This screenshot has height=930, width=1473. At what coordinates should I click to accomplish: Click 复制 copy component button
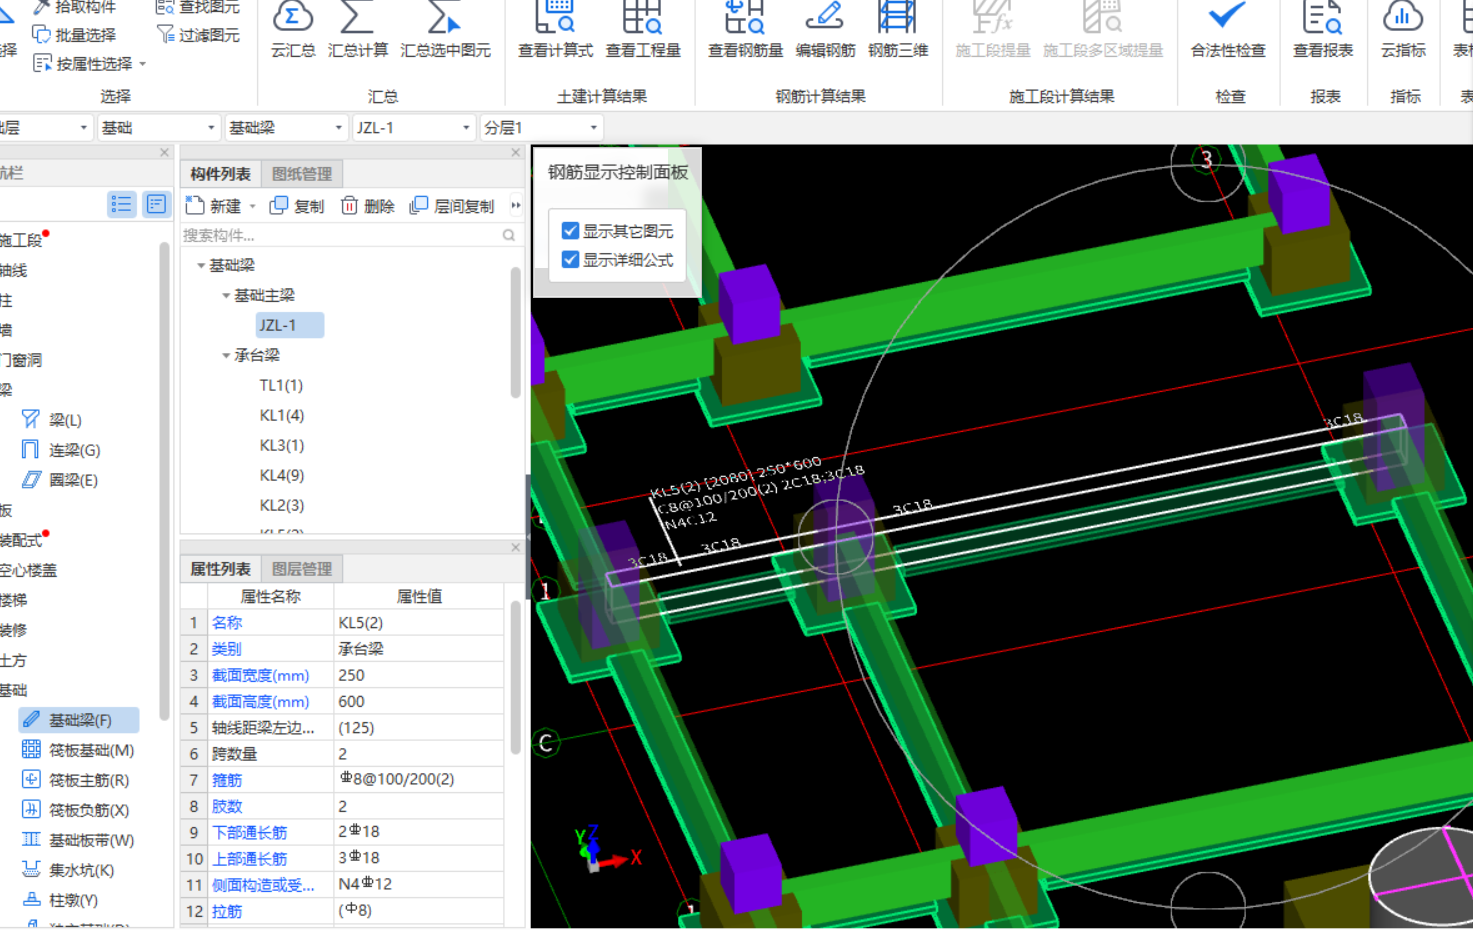point(297,206)
